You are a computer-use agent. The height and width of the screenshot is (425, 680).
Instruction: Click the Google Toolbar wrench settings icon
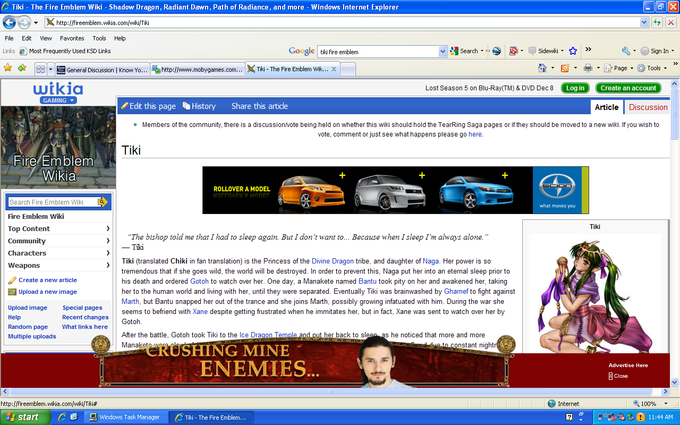coord(626,51)
